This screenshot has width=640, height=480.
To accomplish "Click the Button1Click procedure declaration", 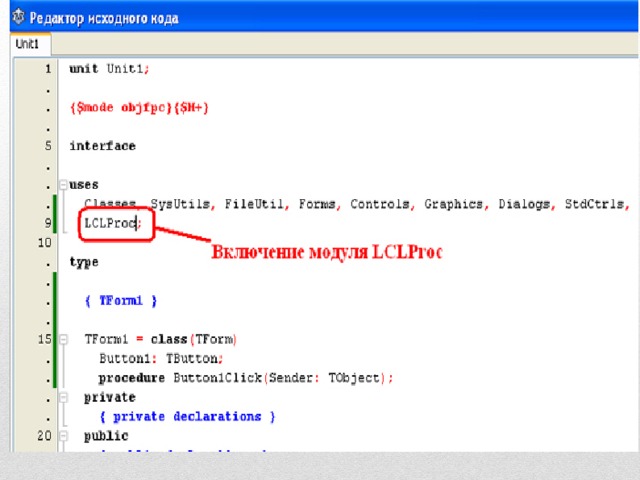I will pyautogui.click(x=245, y=378).
